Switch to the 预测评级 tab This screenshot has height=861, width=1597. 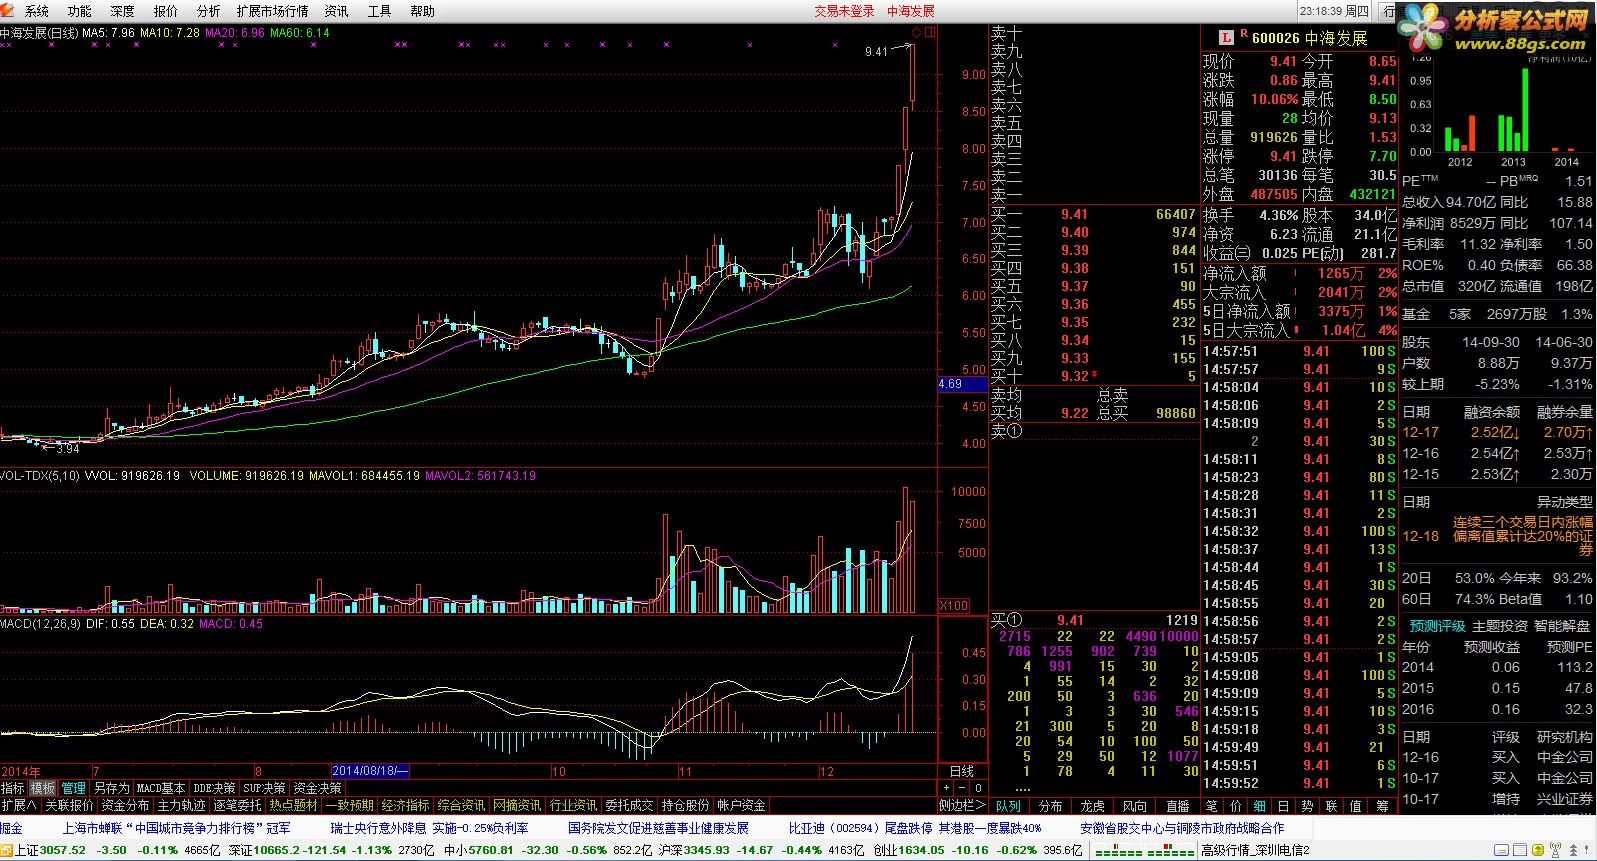[1437, 626]
